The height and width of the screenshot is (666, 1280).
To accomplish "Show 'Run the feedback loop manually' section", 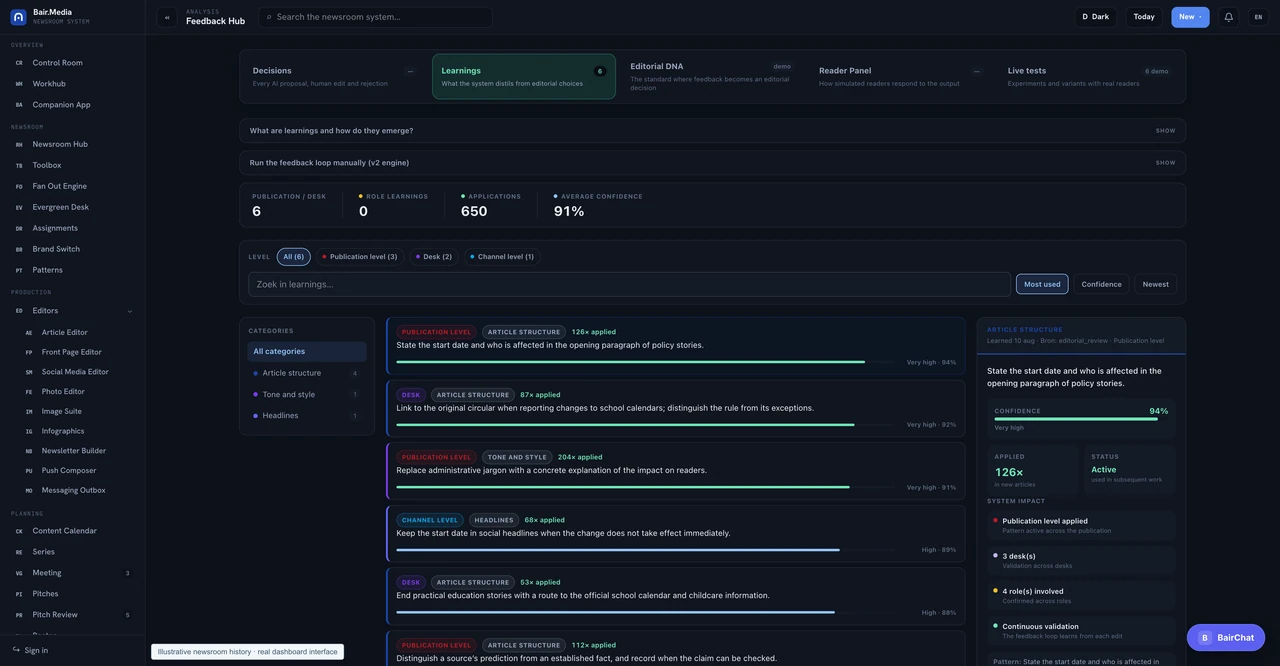I will pyautogui.click(x=712, y=163).
